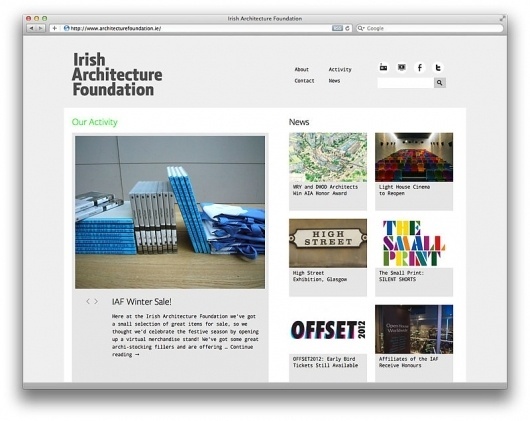530x421 pixels.
Task: Click the Continue reading link
Action: click(183, 351)
